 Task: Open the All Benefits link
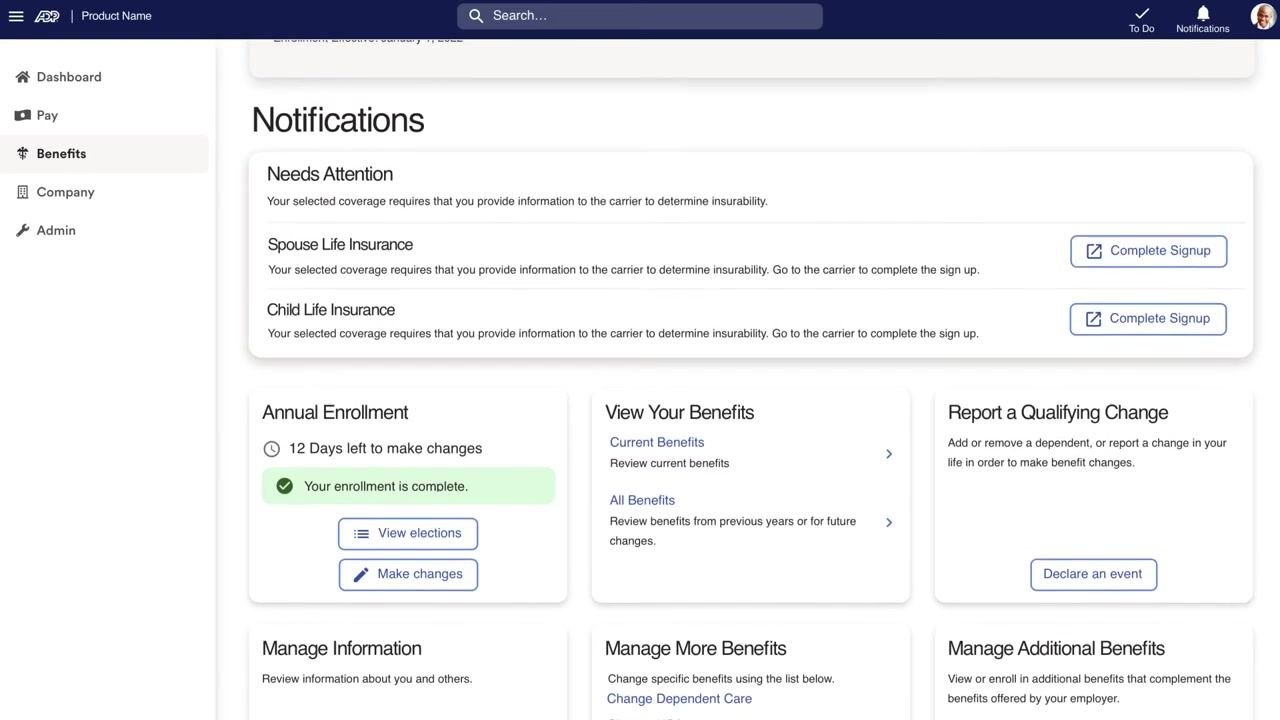pyautogui.click(x=642, y=500)
